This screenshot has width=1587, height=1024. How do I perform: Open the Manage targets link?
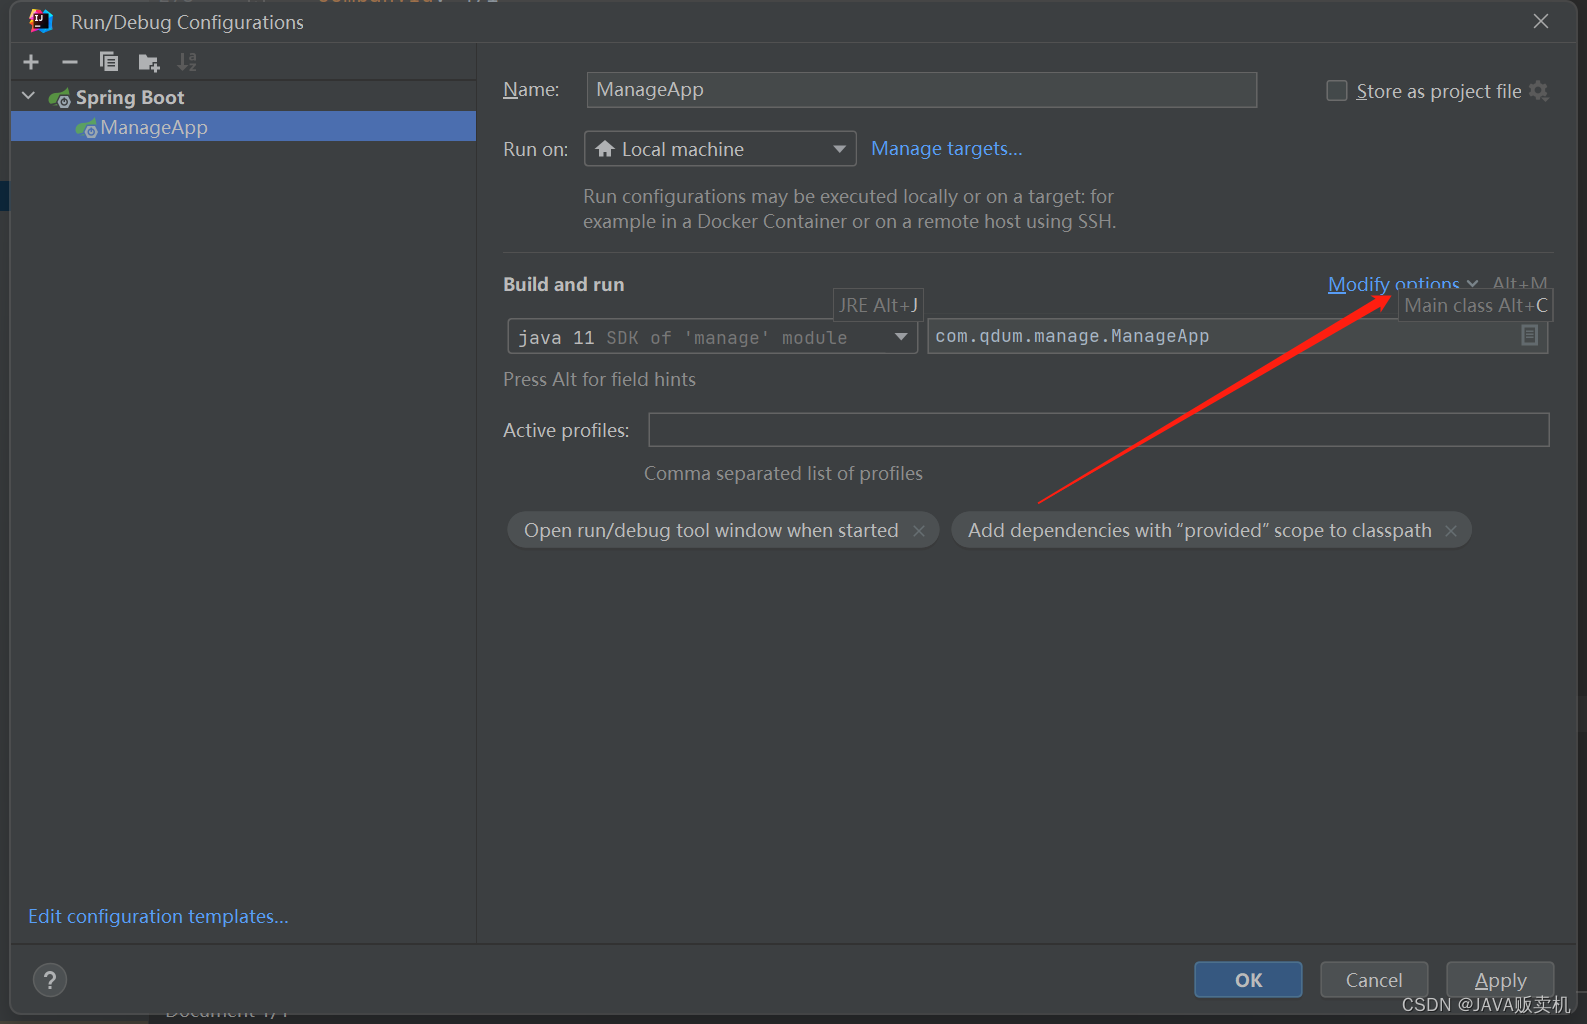pos(946,148)
